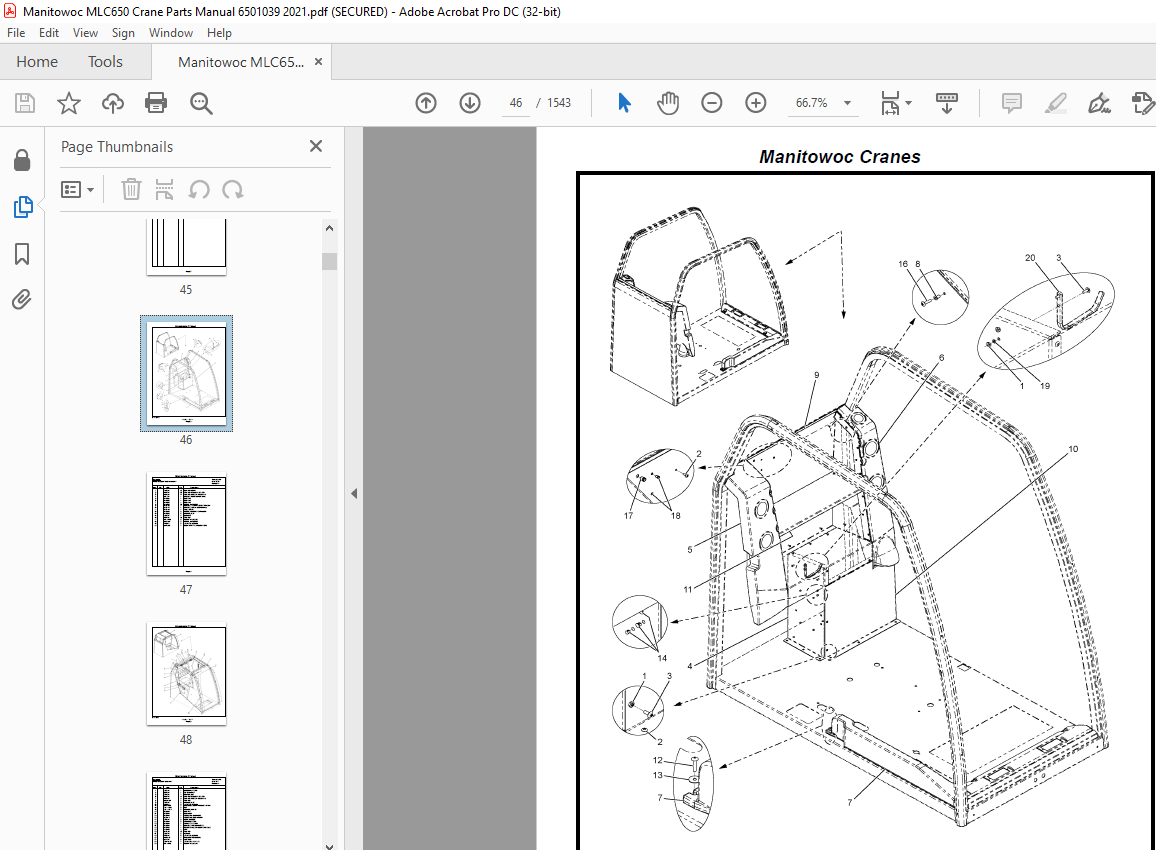Viewport: 1156px width, 850px height.
Task: Rotate page clockwise
Action: click(232, 189)
